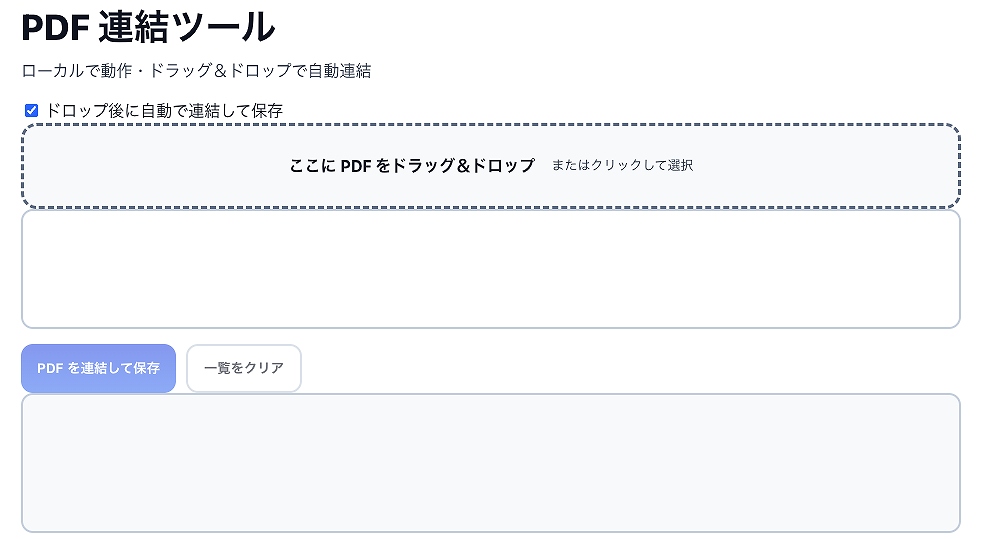The height and width of the screenshot is (539, 989).
Task: Click the ドロップ後に自動で連結して保存 label text
Action: [164, 111]
